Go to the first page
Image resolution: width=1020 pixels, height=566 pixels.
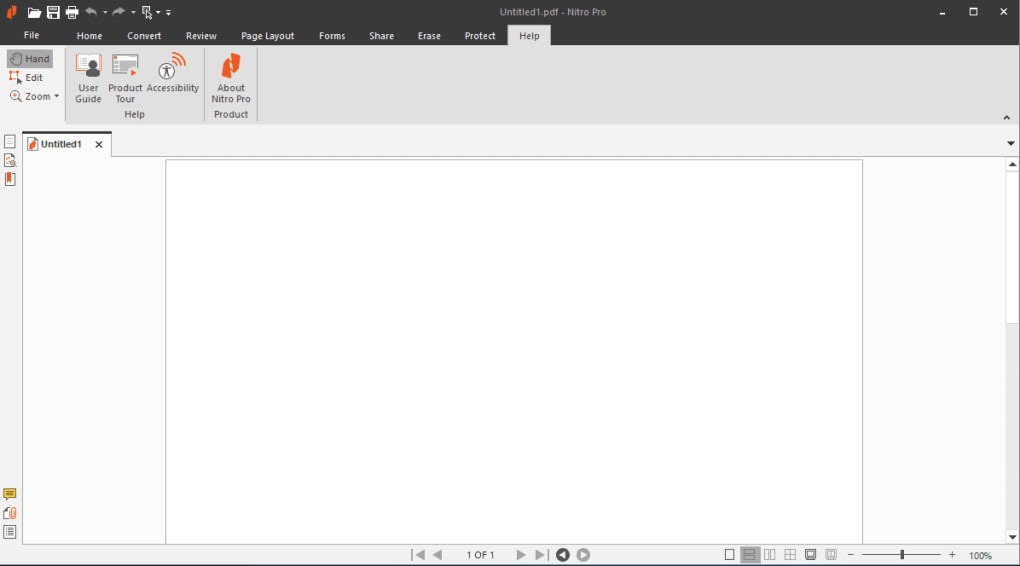[x=418, y=555]
